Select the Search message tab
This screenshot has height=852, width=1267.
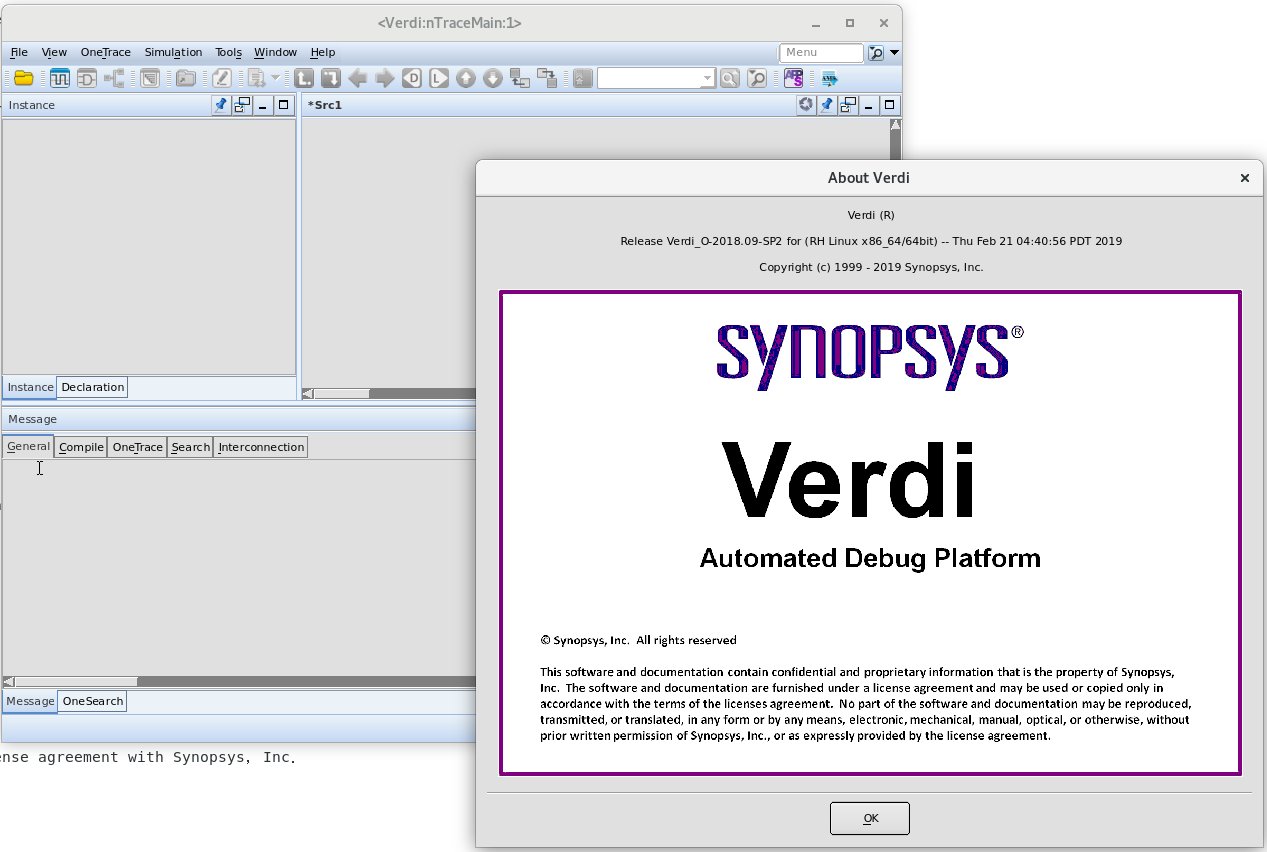click(x=190, y=447)
